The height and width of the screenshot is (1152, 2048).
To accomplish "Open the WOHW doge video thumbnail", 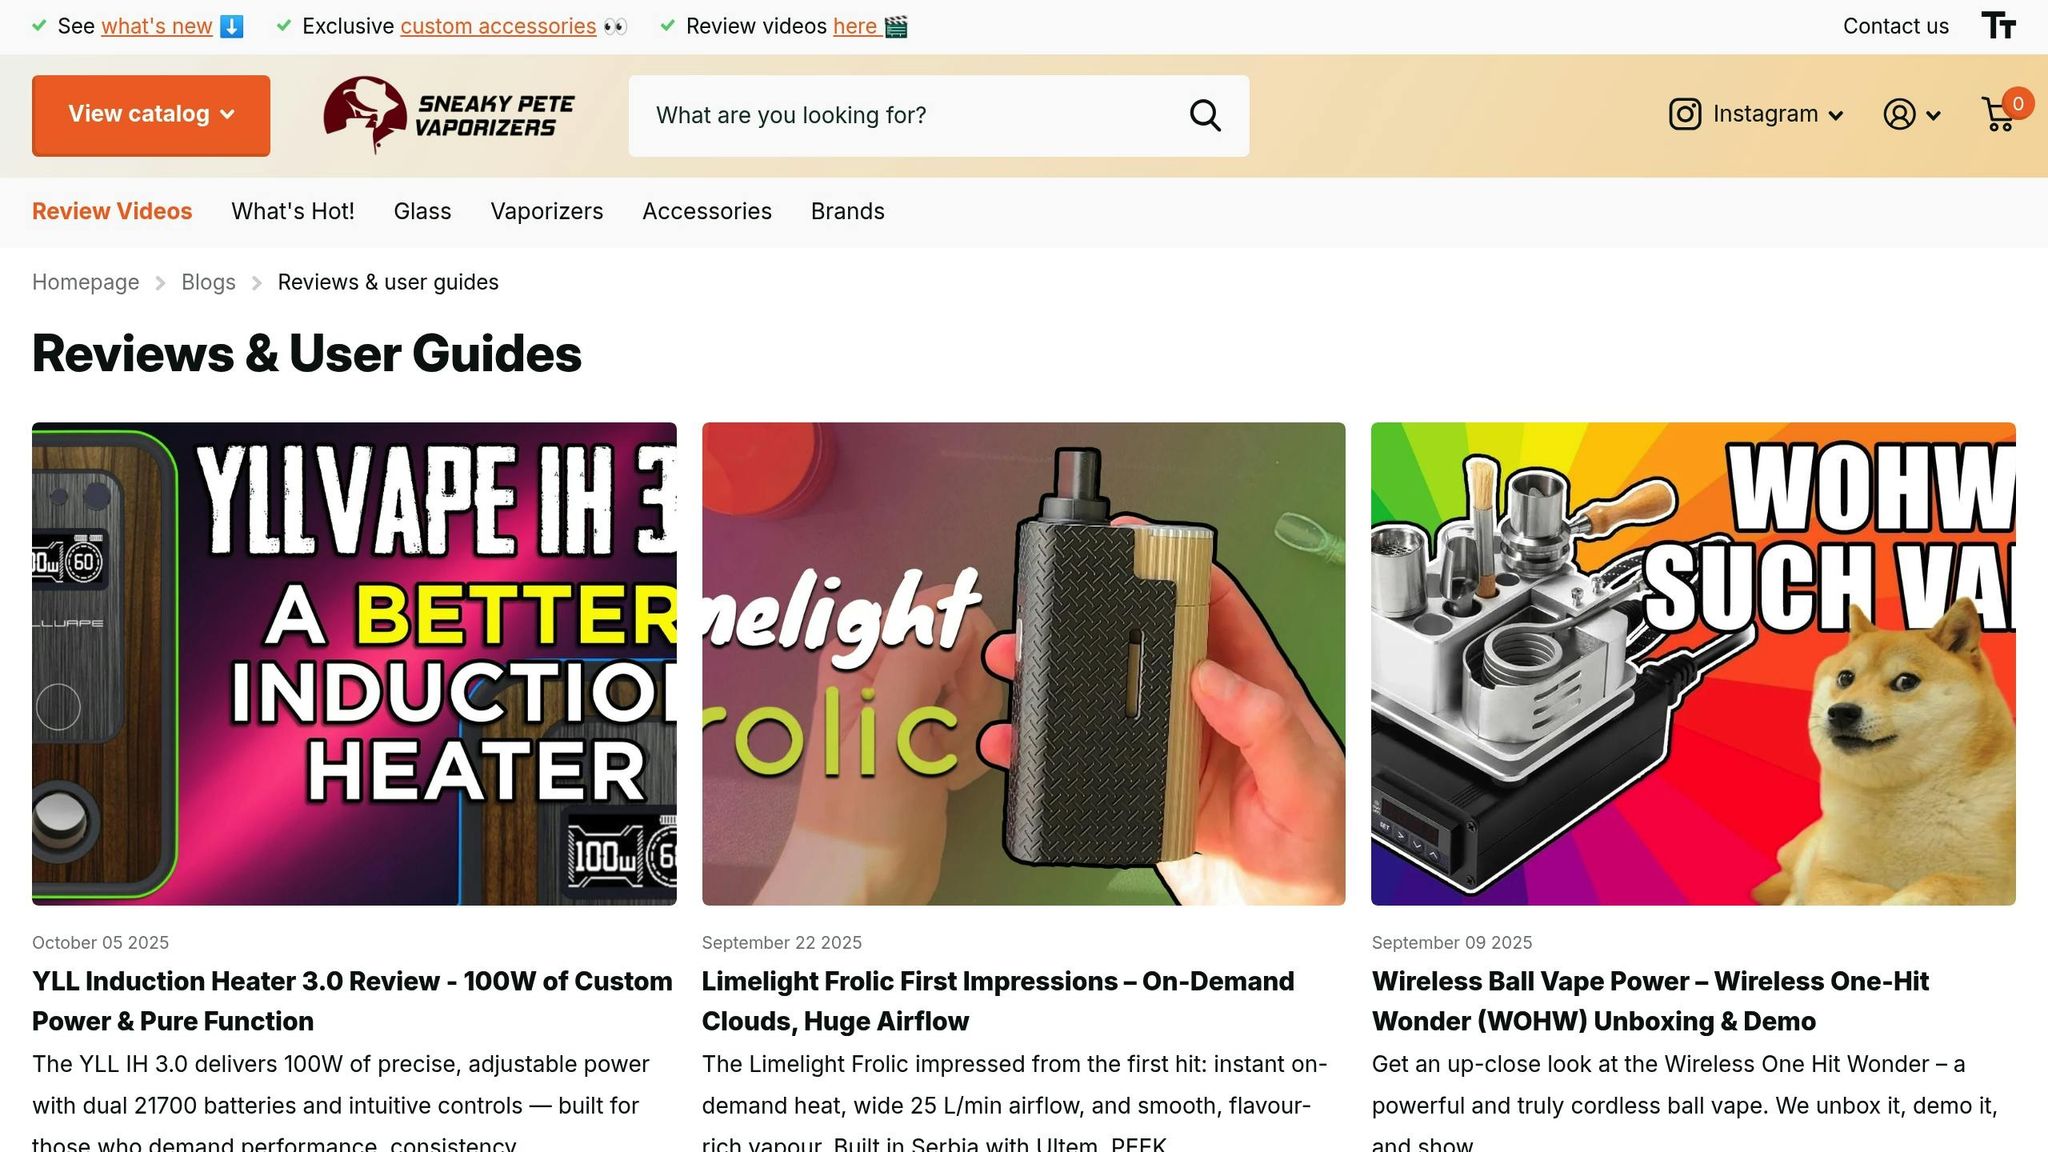I will [1693, 664].
